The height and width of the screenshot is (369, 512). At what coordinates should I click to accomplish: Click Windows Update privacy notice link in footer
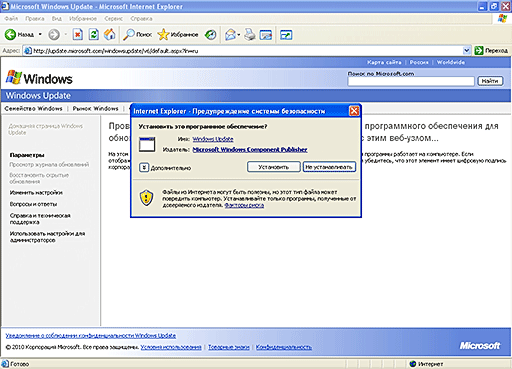pos(91,336)
